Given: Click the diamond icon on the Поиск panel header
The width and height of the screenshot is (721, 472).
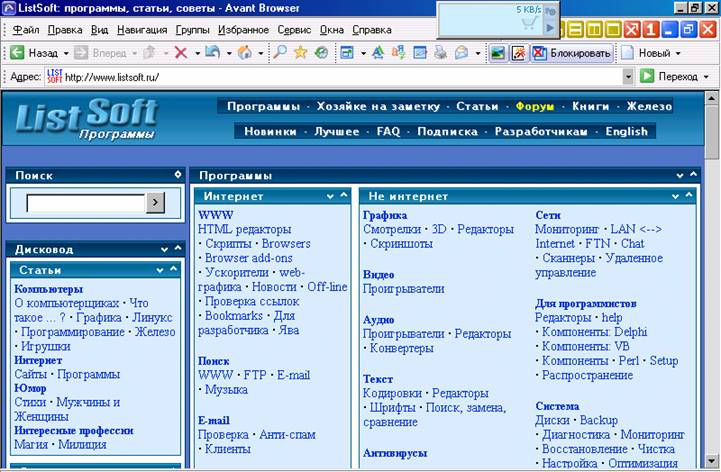Looking at the screenshot, I should [178, 174].
